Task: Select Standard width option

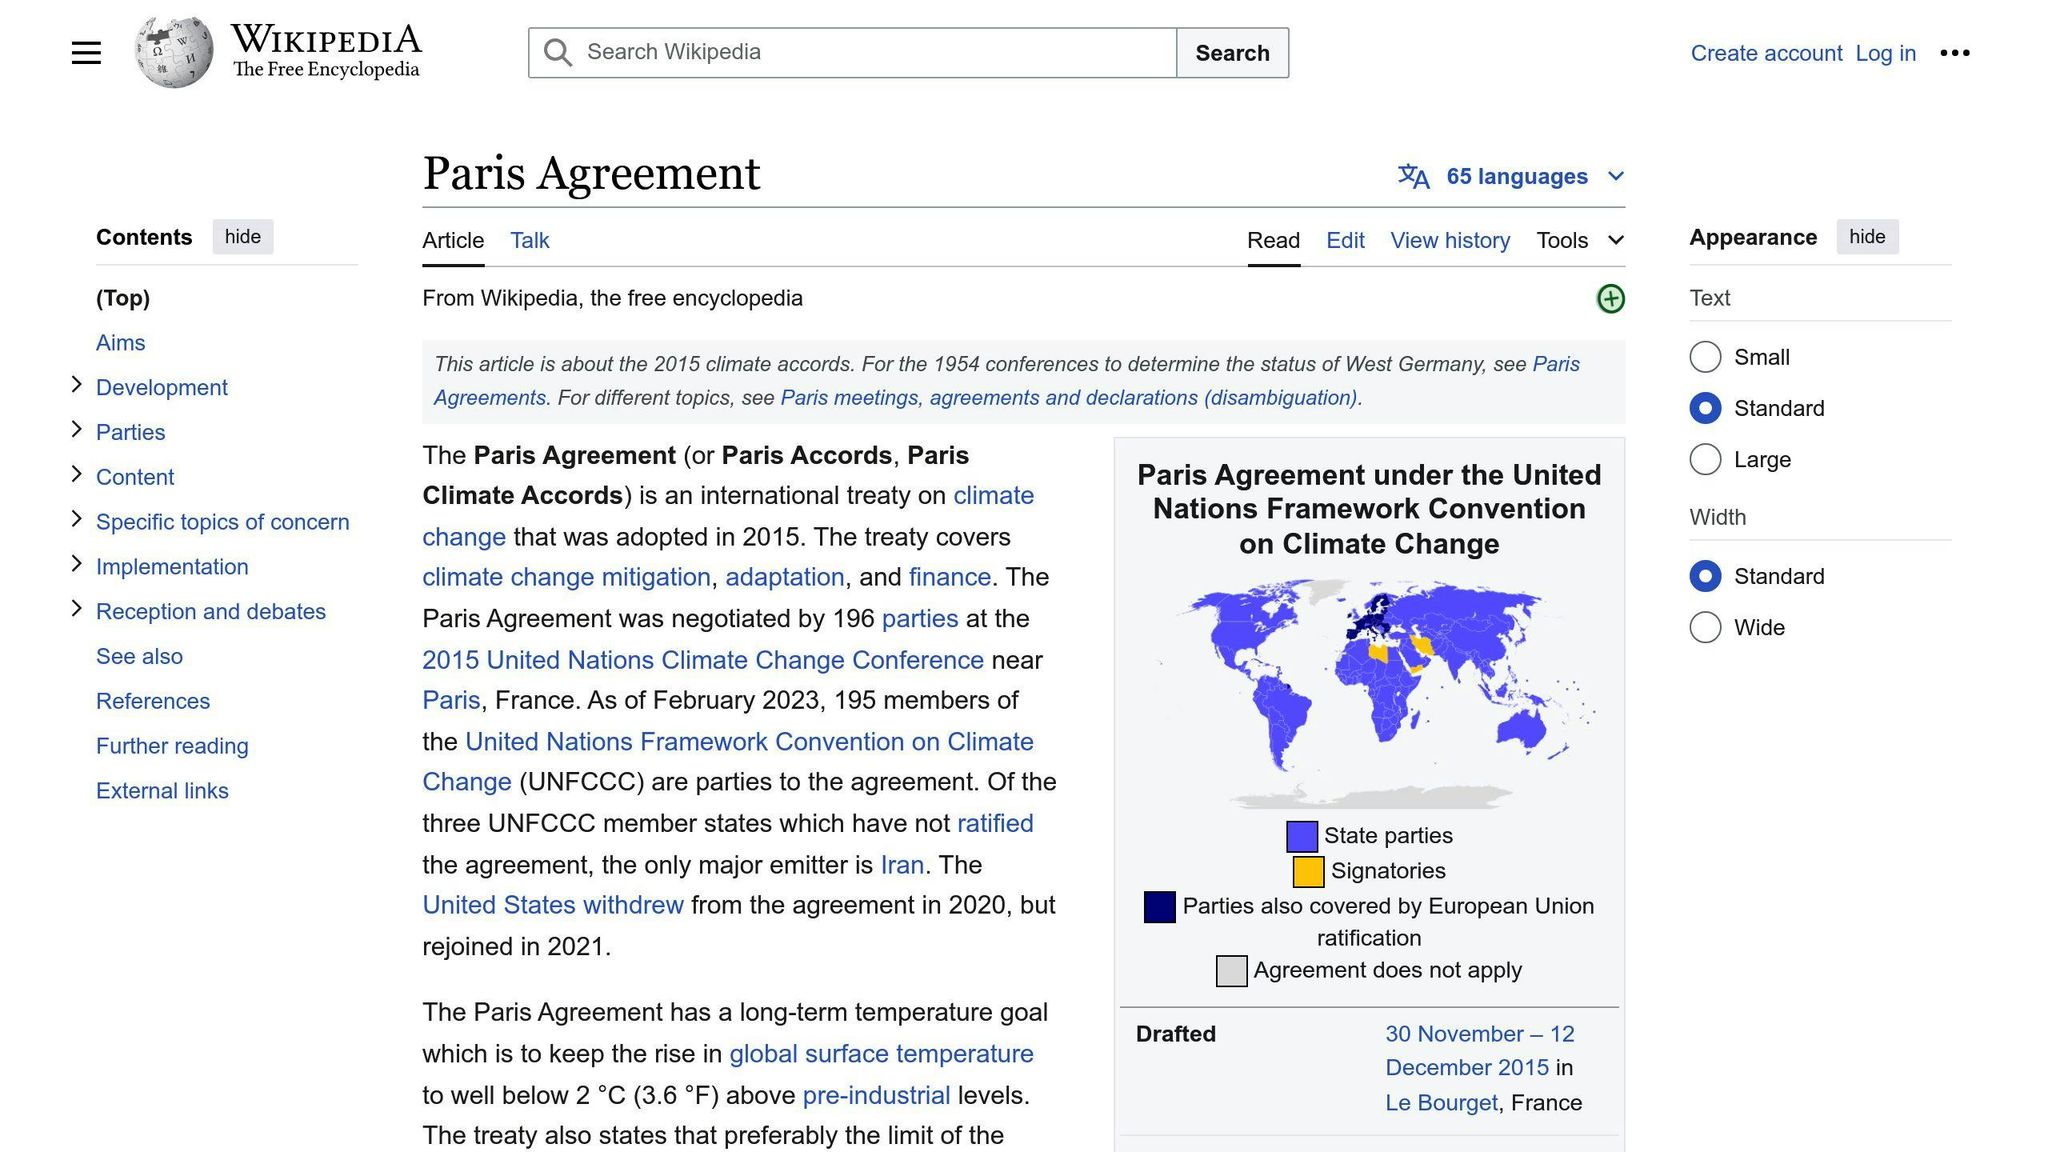Action: [x=1705, y=576]
